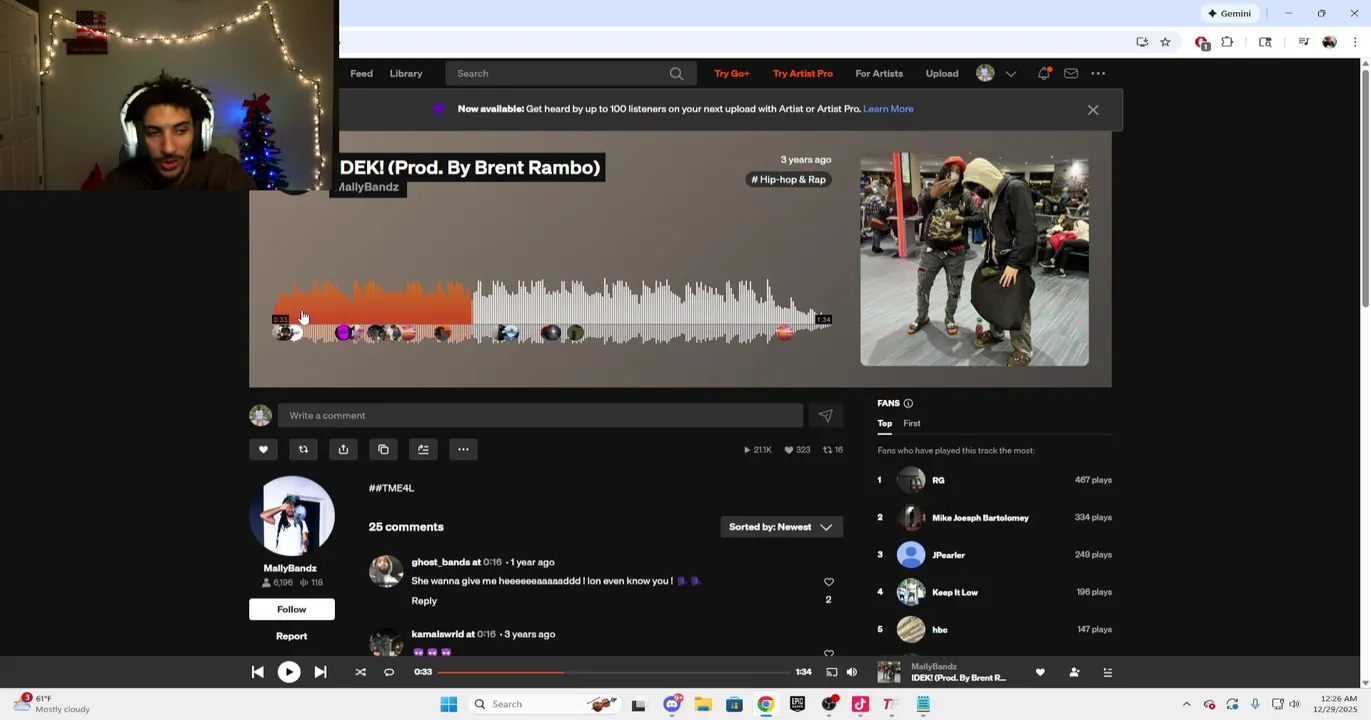Open the Feed page
This screenshot has width=1371, height=720.
pyautogui.click(x=361, y=73)
